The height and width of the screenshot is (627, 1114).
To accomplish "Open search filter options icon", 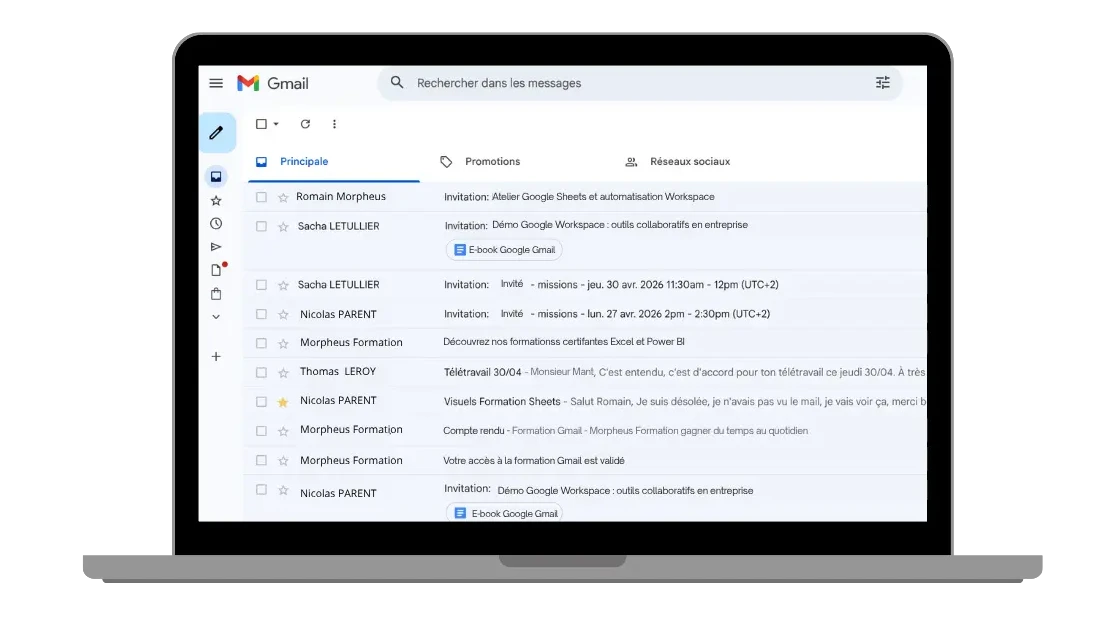I will click(882, 82).
